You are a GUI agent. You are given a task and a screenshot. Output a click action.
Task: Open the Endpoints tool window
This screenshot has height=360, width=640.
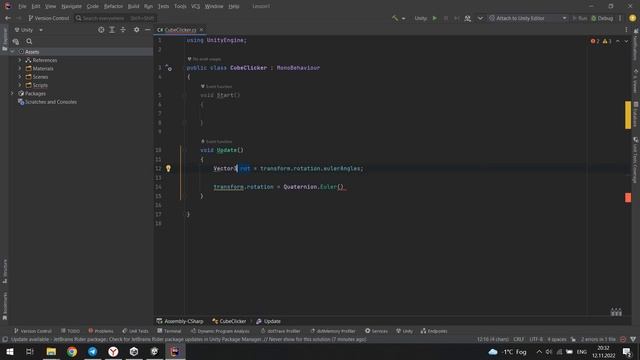(x=434, y=331)
